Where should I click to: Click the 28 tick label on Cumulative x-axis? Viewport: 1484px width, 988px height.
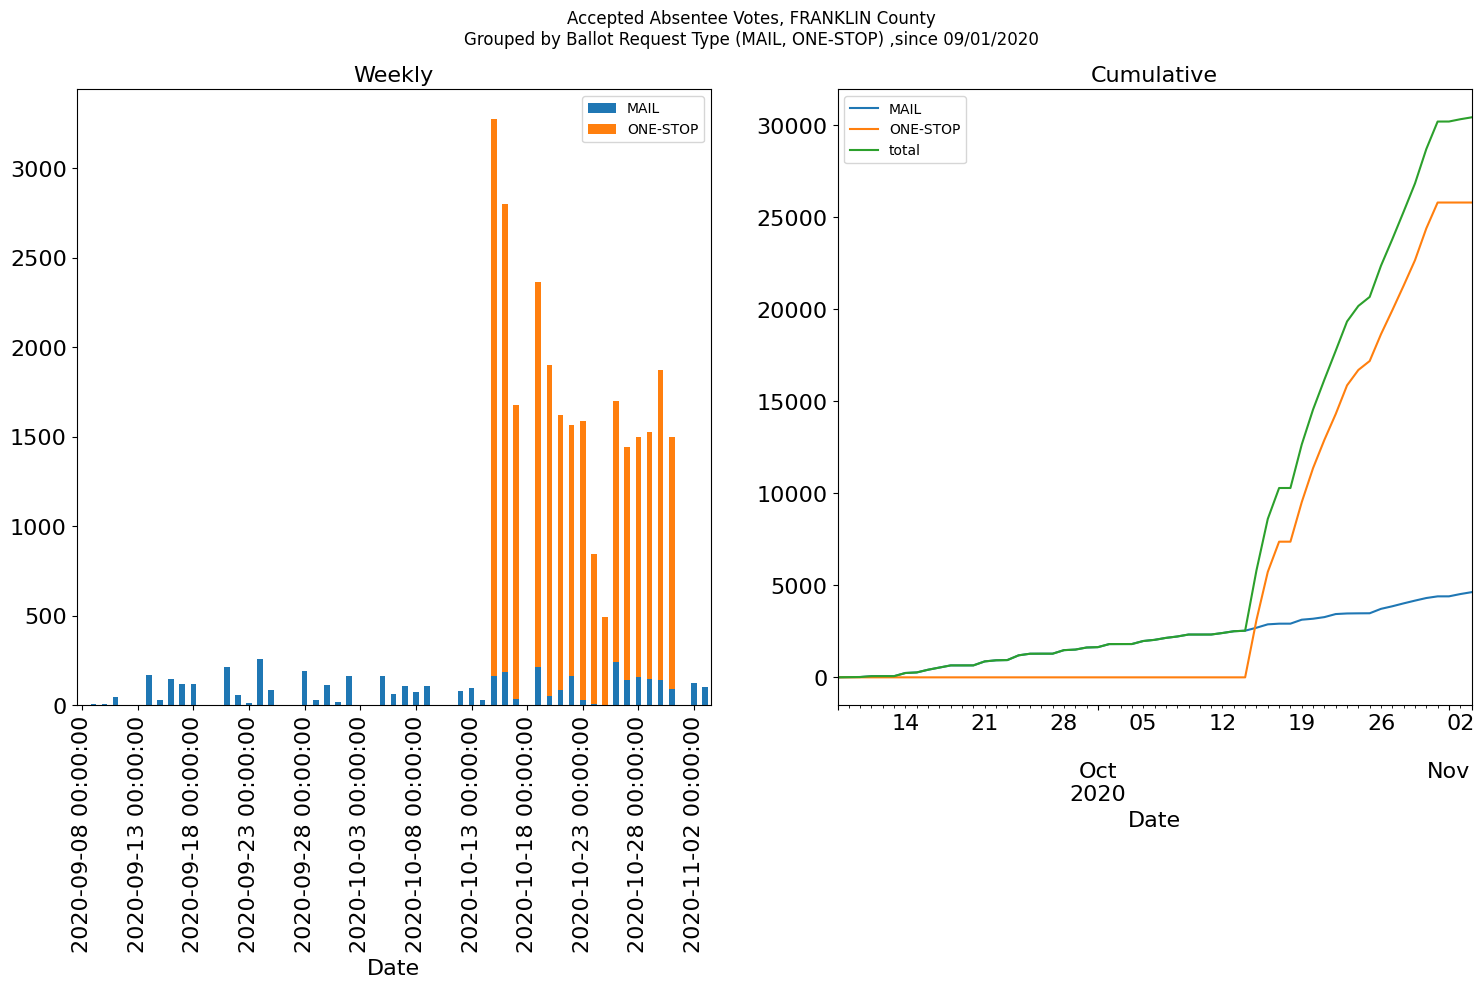[1063, 723]
